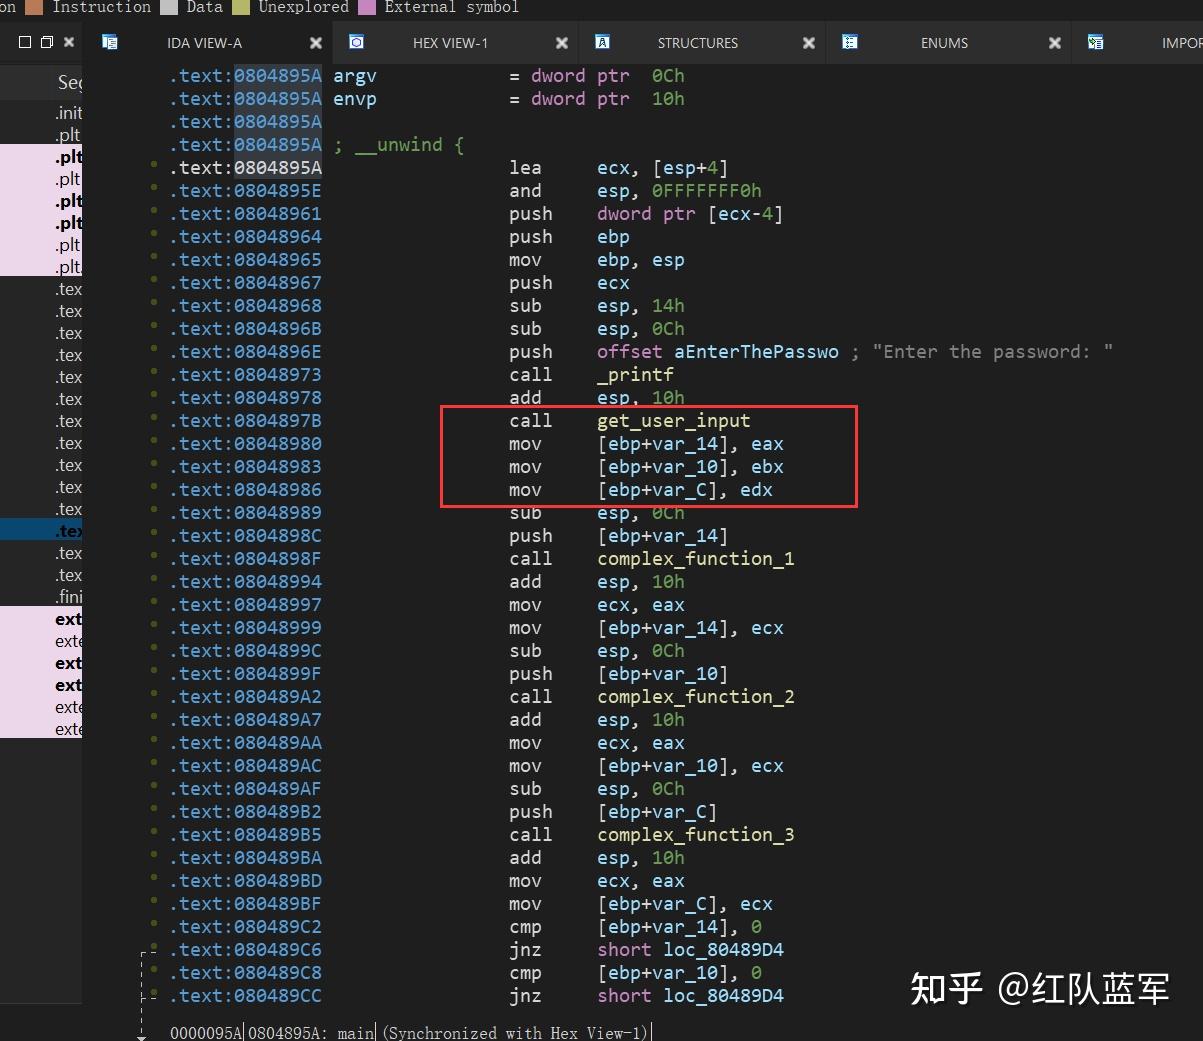1203x1041 pixels.
Task: Close the STRUCTURES tab
Action: tap(809, 43)
